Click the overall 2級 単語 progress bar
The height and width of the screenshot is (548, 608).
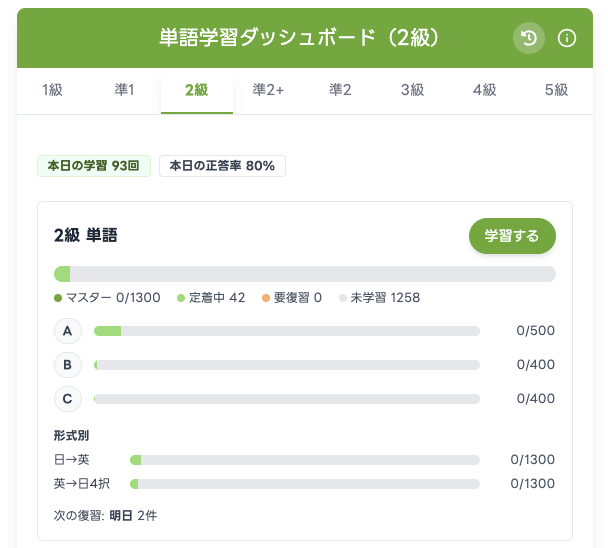pyautogui.click(x=305, y=274)
